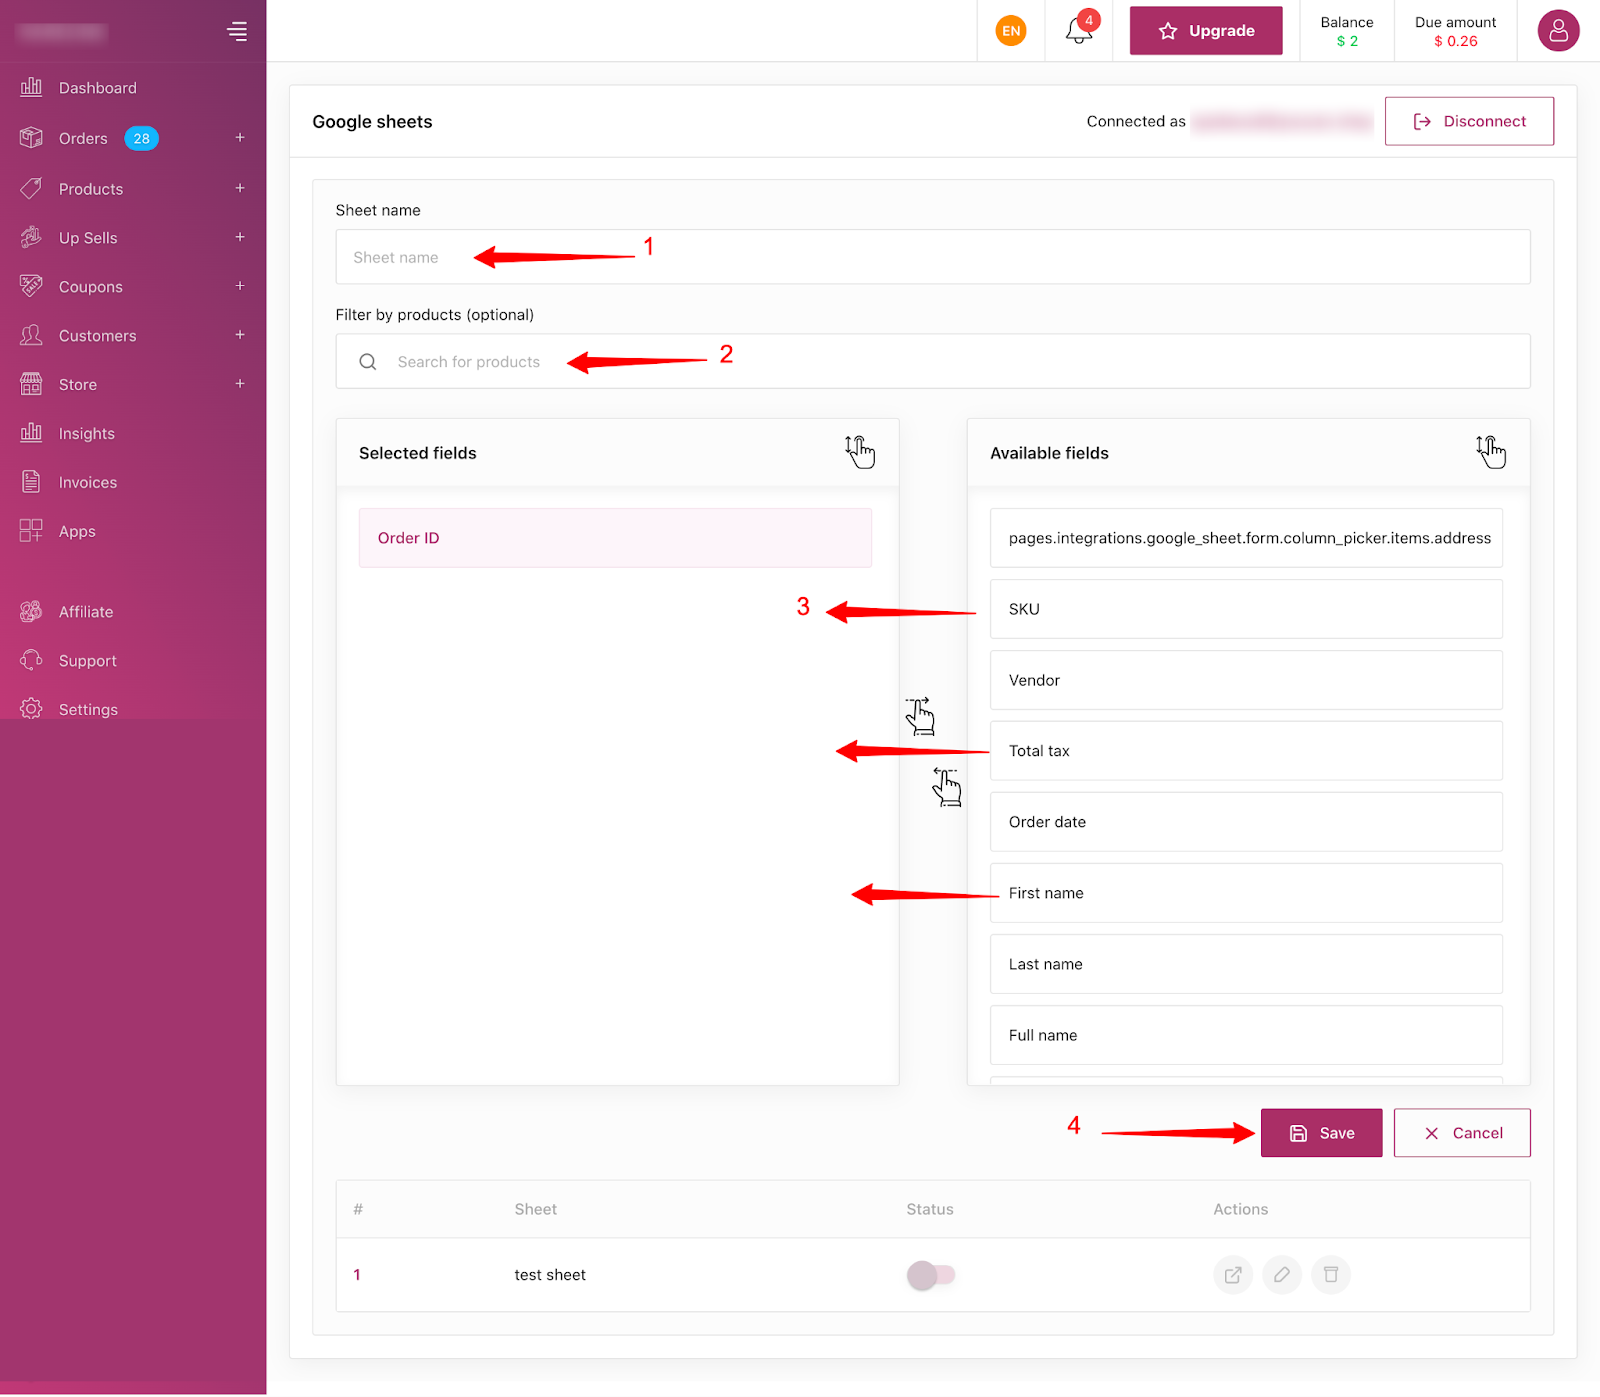Click the Invoices document icon
This screenshot has width=1600, height=1397.
coord(31,482)
